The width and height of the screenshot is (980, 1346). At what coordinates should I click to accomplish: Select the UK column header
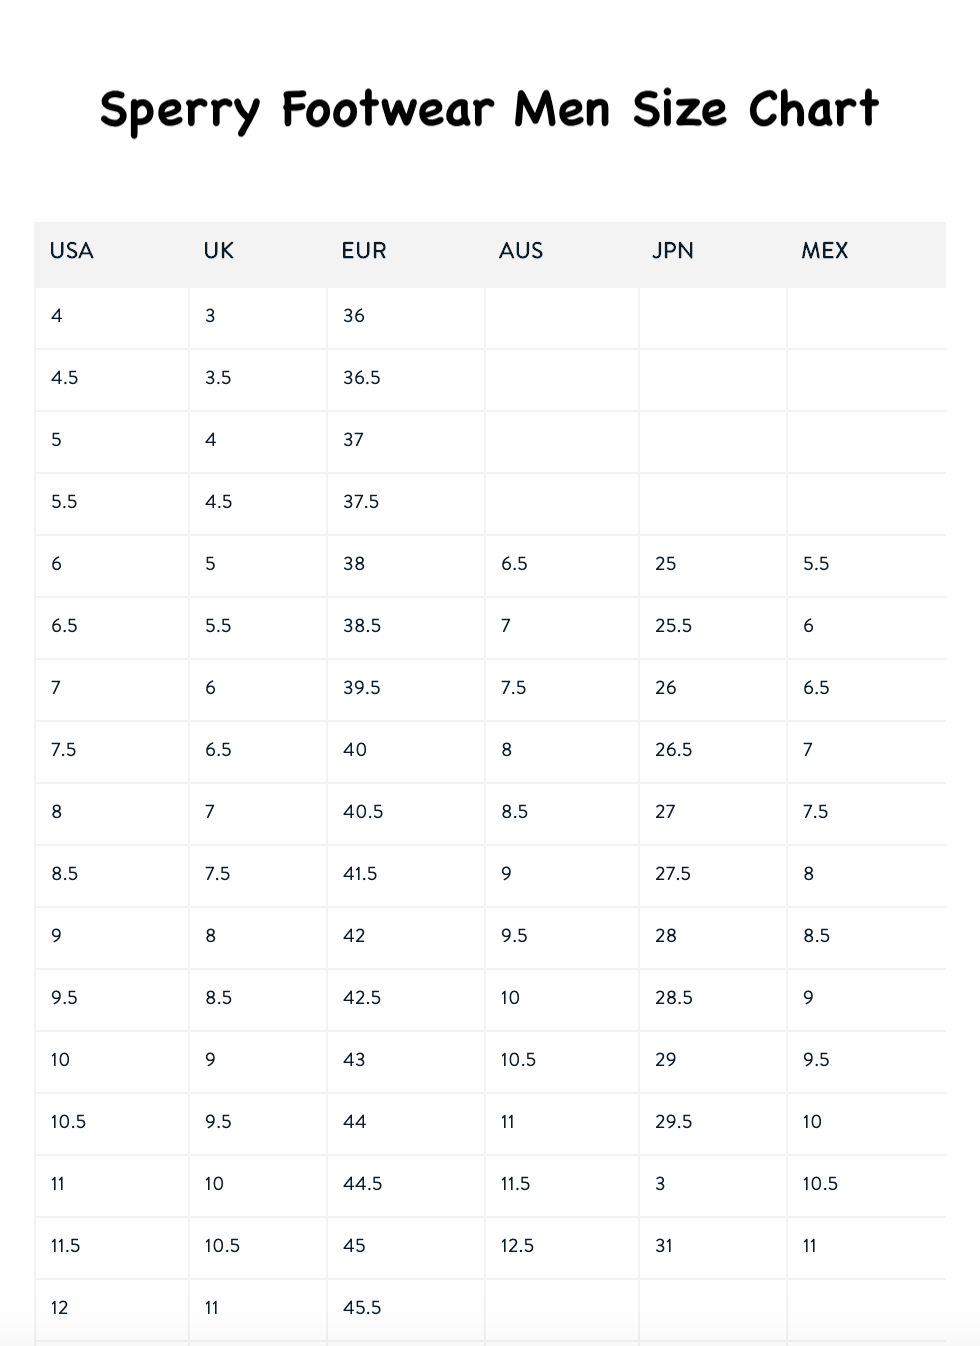(218, 251)
